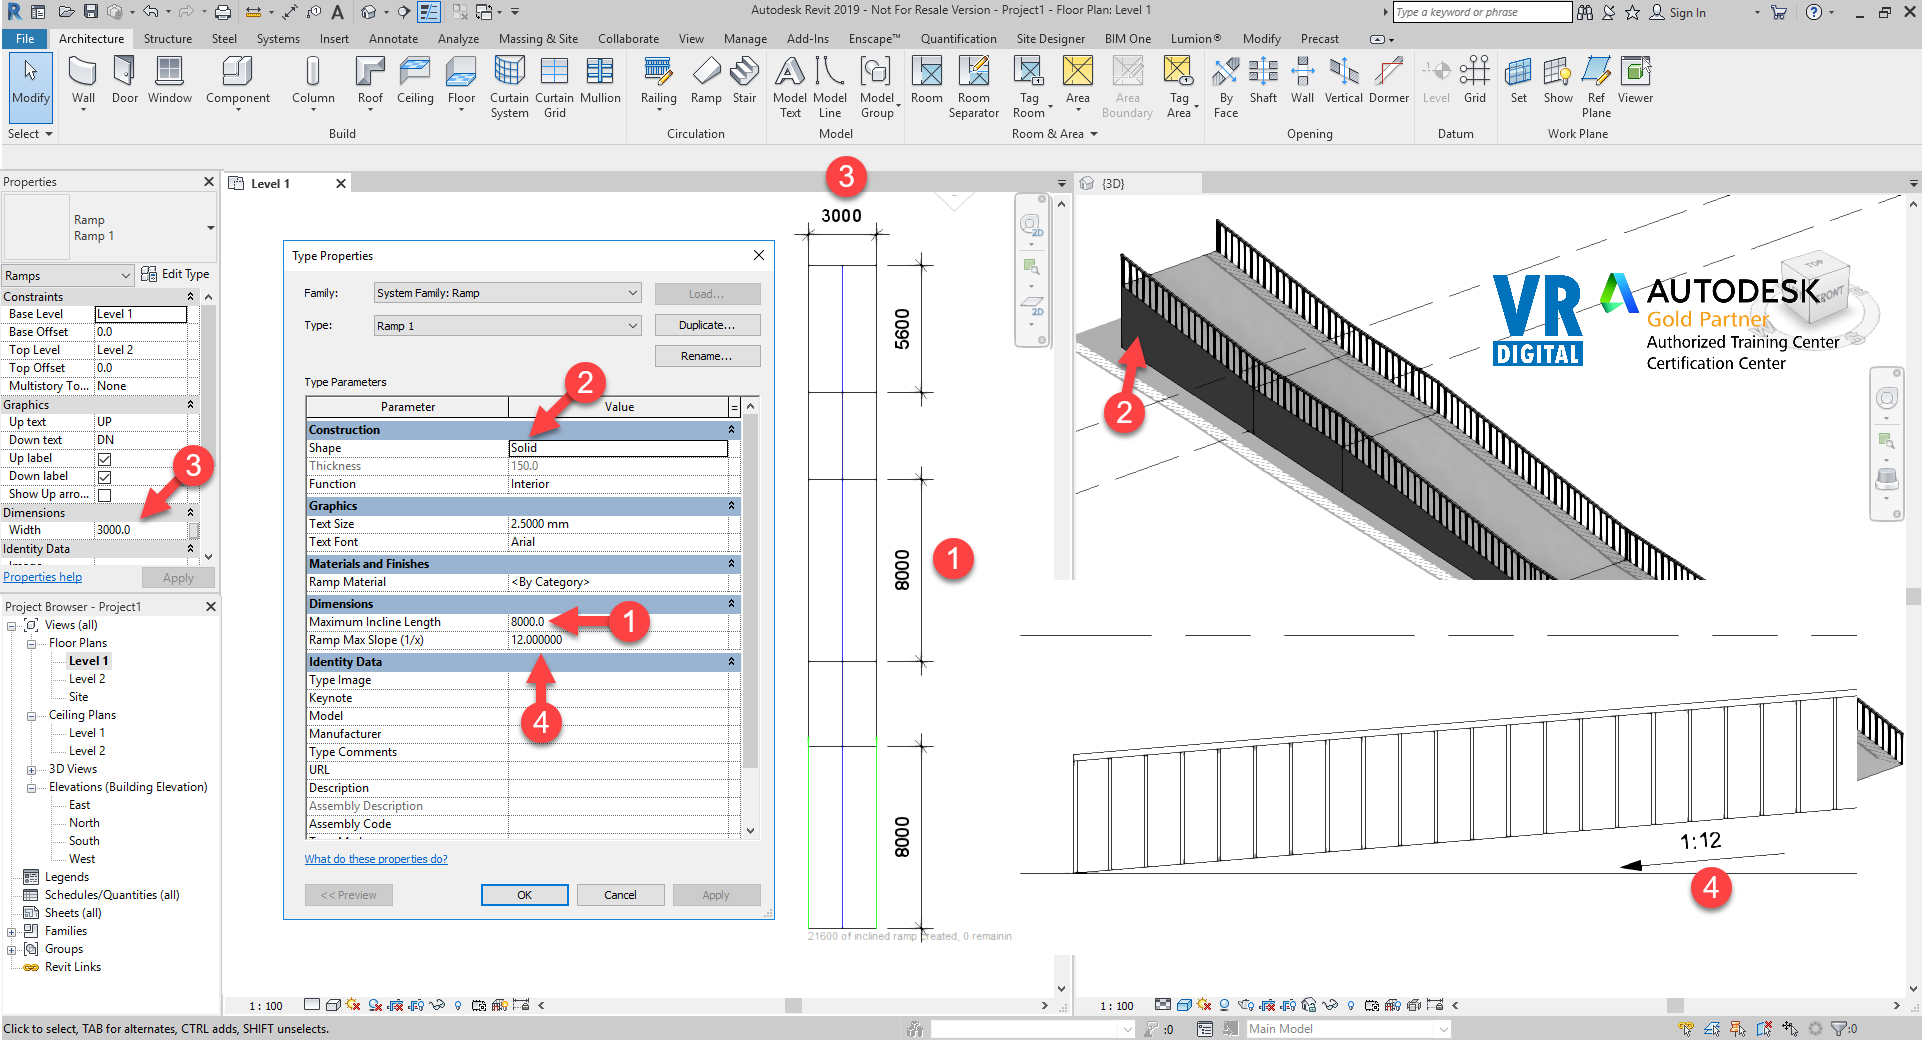Select the Wall tool
This screenshot has height=1040, width=1922.
coord(83,81)
